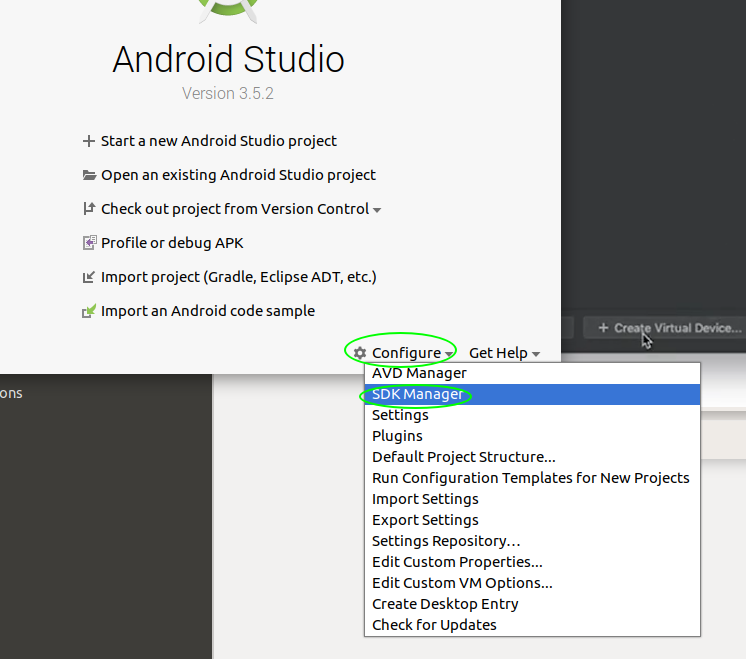The width and height of the screenshot is (746, 659).
Task: Open Default Project Structure menu item
Action: tap(463, 457)
